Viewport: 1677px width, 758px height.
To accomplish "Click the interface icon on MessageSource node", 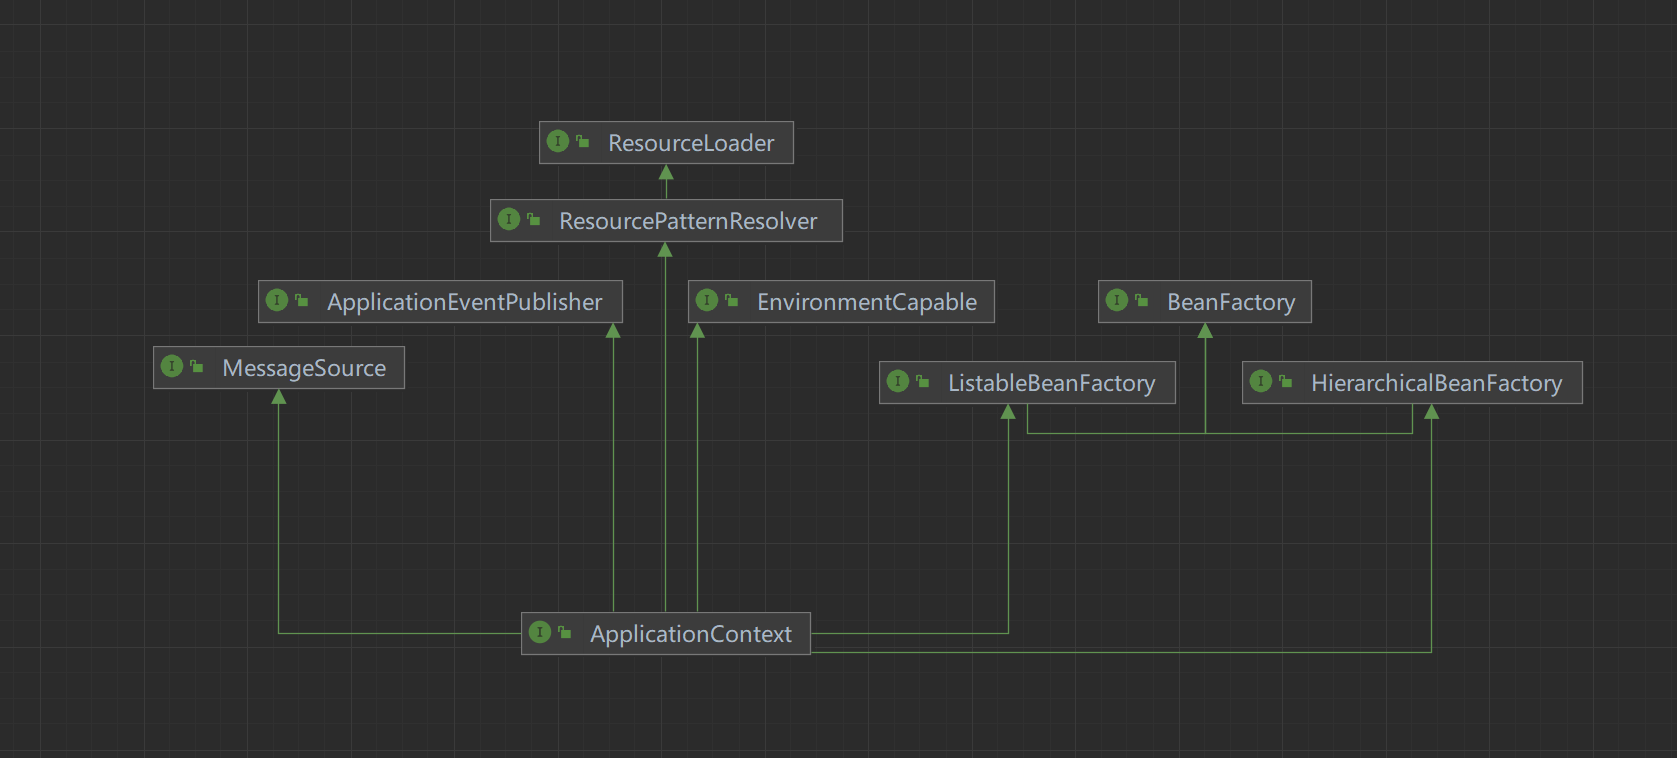I will click(x=172, y=366).
